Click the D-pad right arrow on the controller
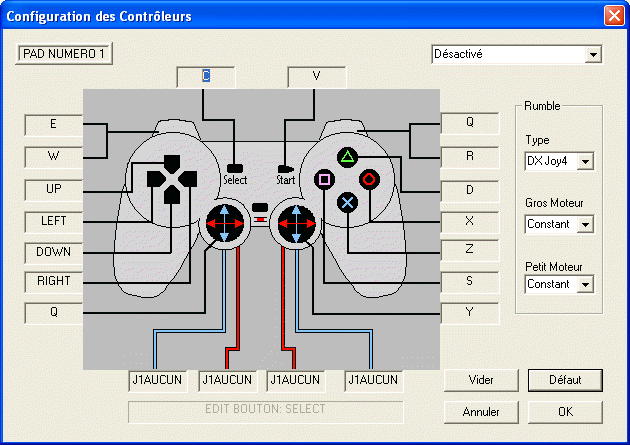The image size is (630, 445). pyautogui.click(x=188, y=179)
